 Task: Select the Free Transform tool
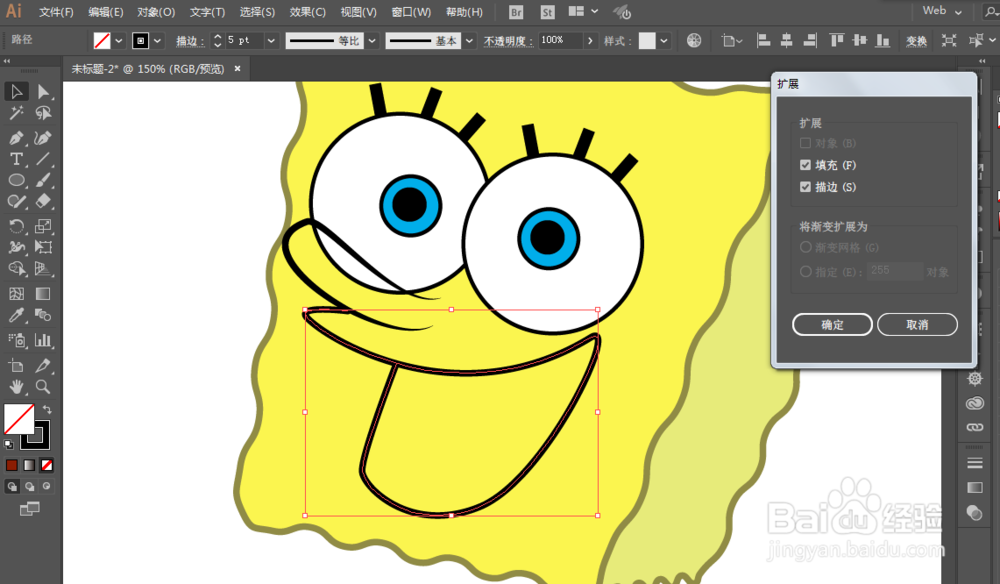point(43,247)
